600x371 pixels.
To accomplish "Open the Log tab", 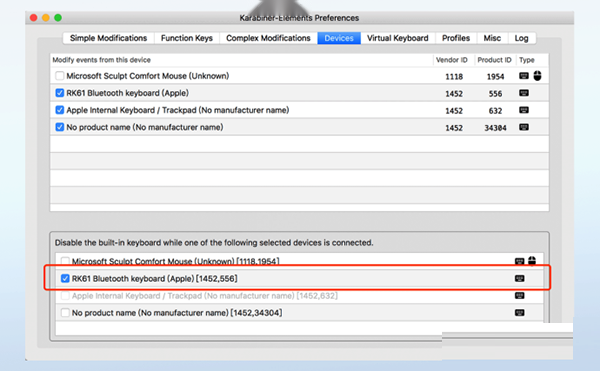I will click(521, 38).
